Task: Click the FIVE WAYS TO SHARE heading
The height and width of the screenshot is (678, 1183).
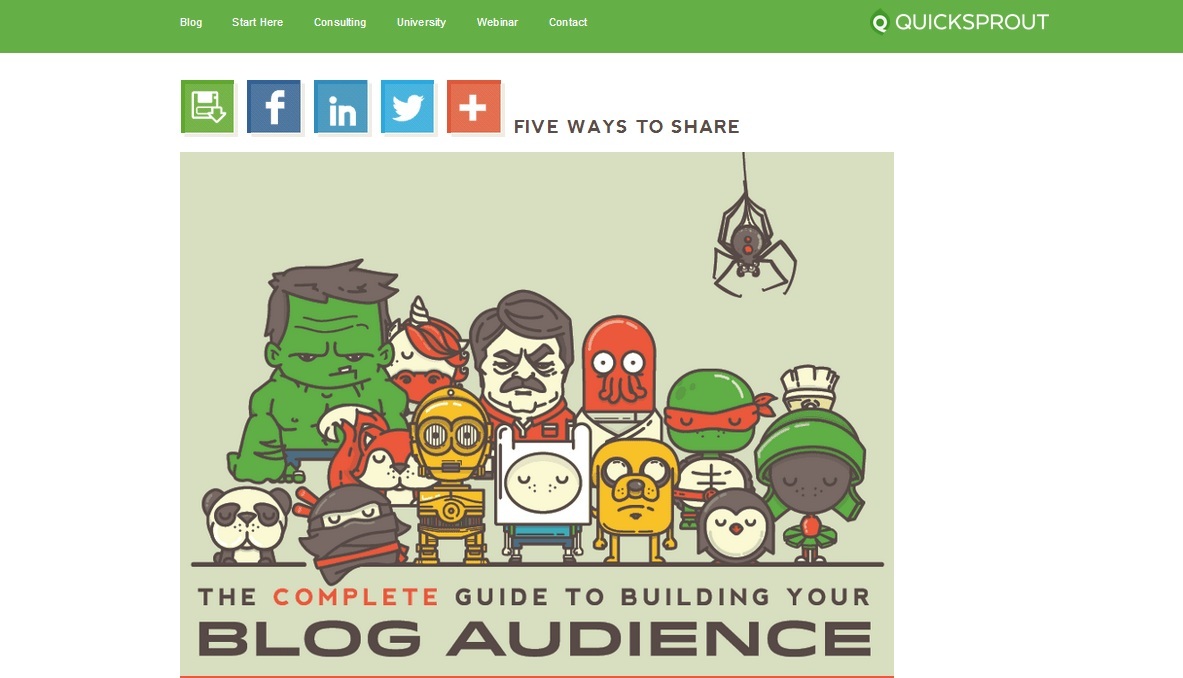Action: click(626, 127)
